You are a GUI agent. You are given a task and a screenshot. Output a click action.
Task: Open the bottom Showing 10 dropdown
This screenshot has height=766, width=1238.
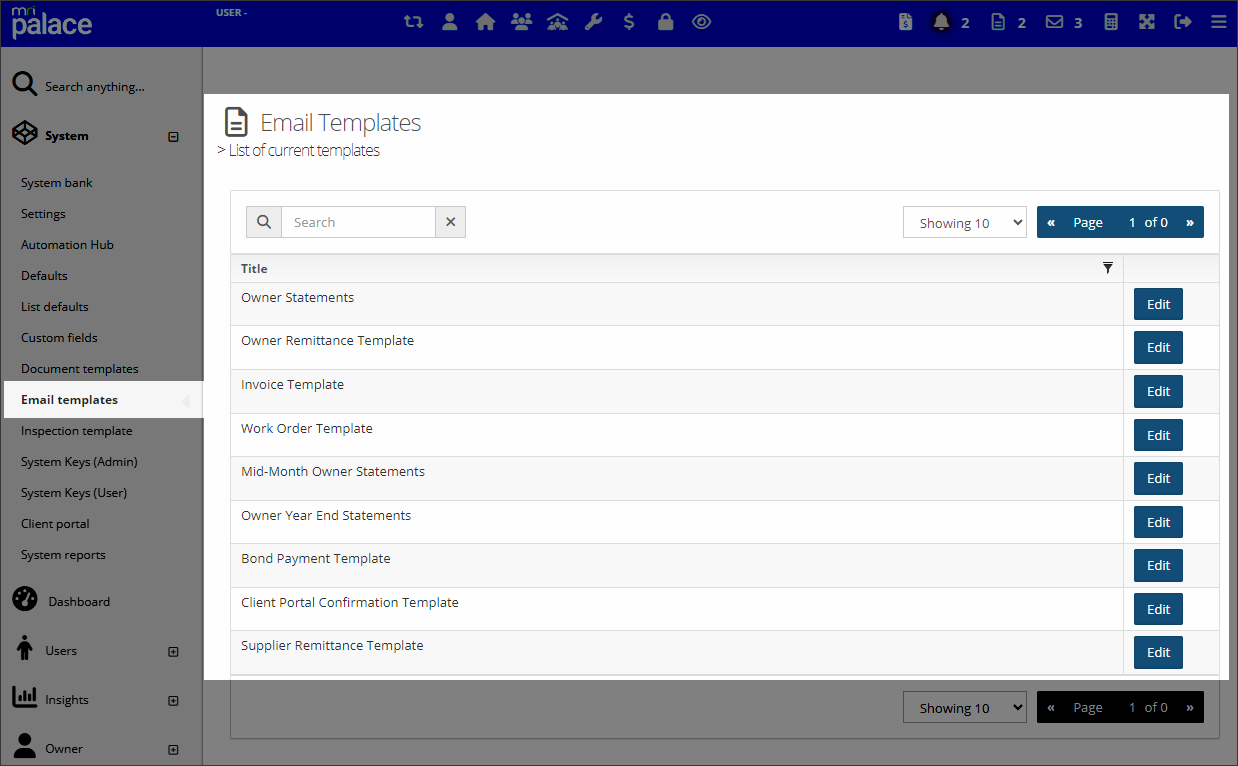[x=965, y=707]
